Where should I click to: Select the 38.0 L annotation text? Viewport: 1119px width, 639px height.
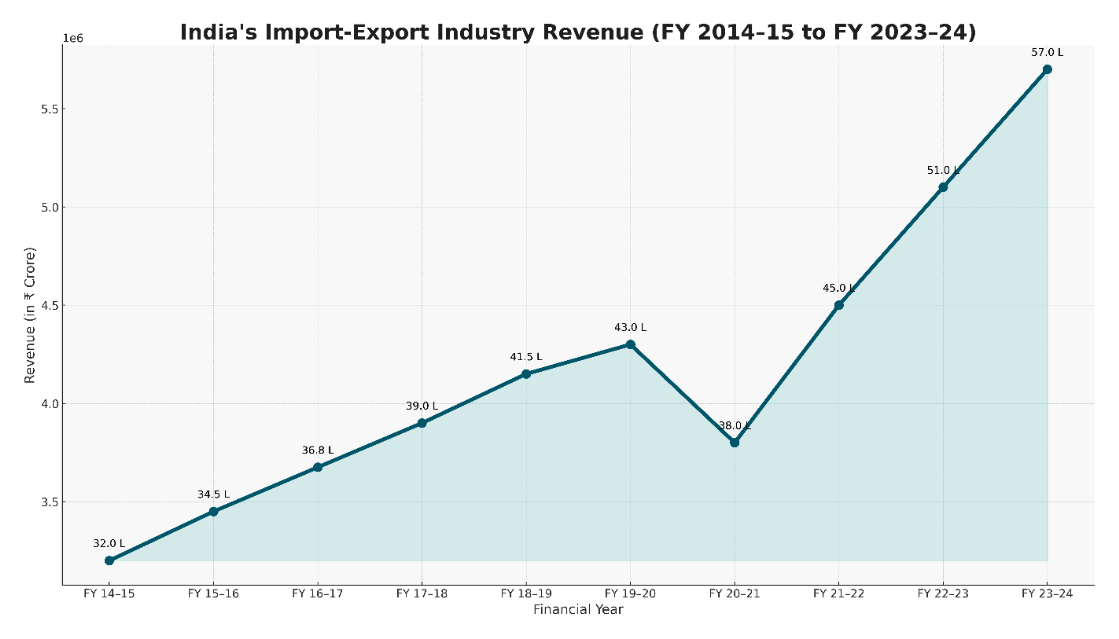pos(736,423)
